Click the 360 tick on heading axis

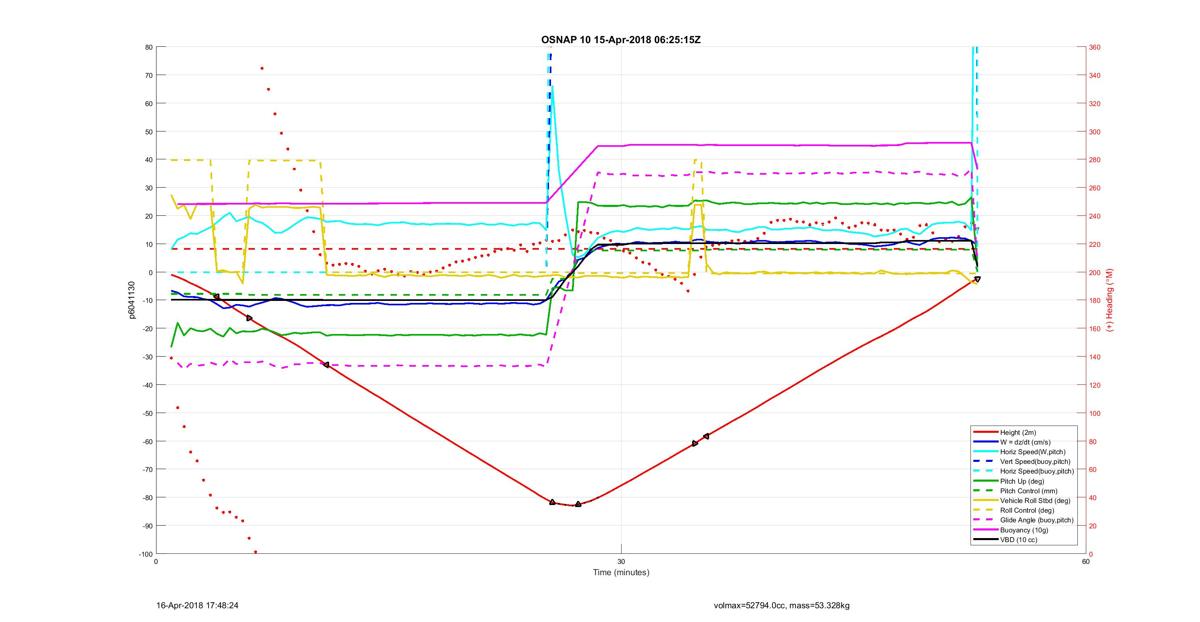(x=1094, y=47)
